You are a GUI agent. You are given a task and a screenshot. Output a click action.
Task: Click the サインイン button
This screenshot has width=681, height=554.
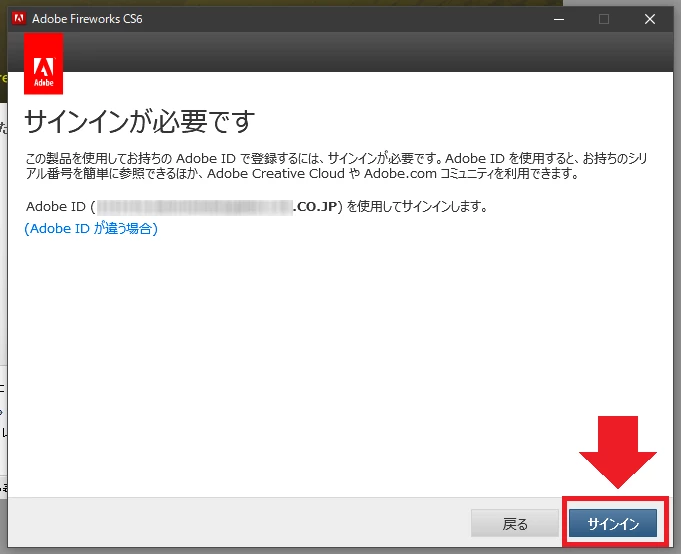[613, 523]
